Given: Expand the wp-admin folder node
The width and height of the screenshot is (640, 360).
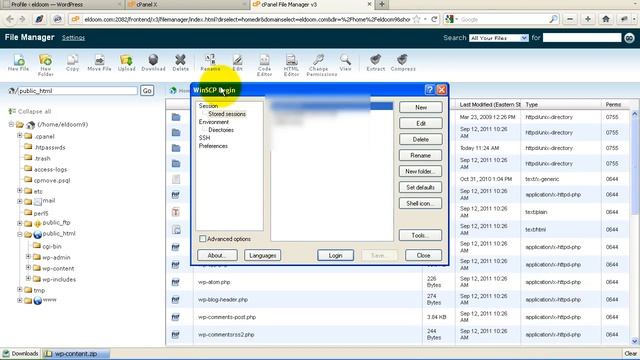Looking at the screenshot, I should [28, 257].
